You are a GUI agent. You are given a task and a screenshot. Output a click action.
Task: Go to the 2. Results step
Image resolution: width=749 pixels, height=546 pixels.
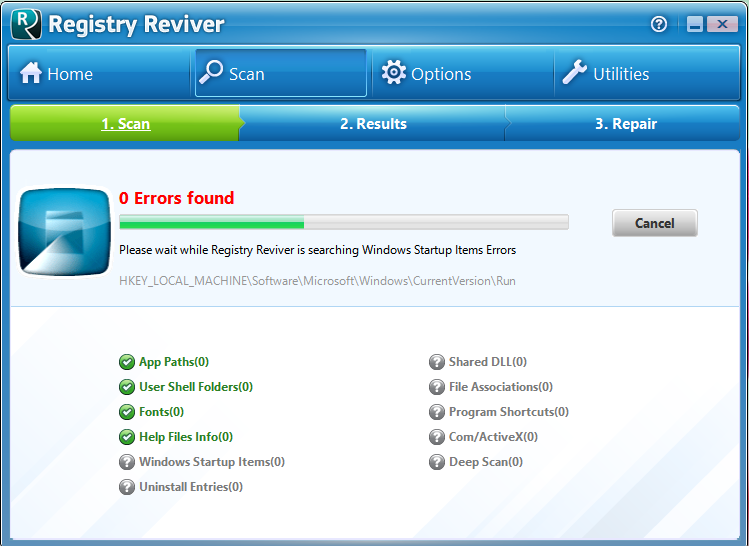[373, 124]
